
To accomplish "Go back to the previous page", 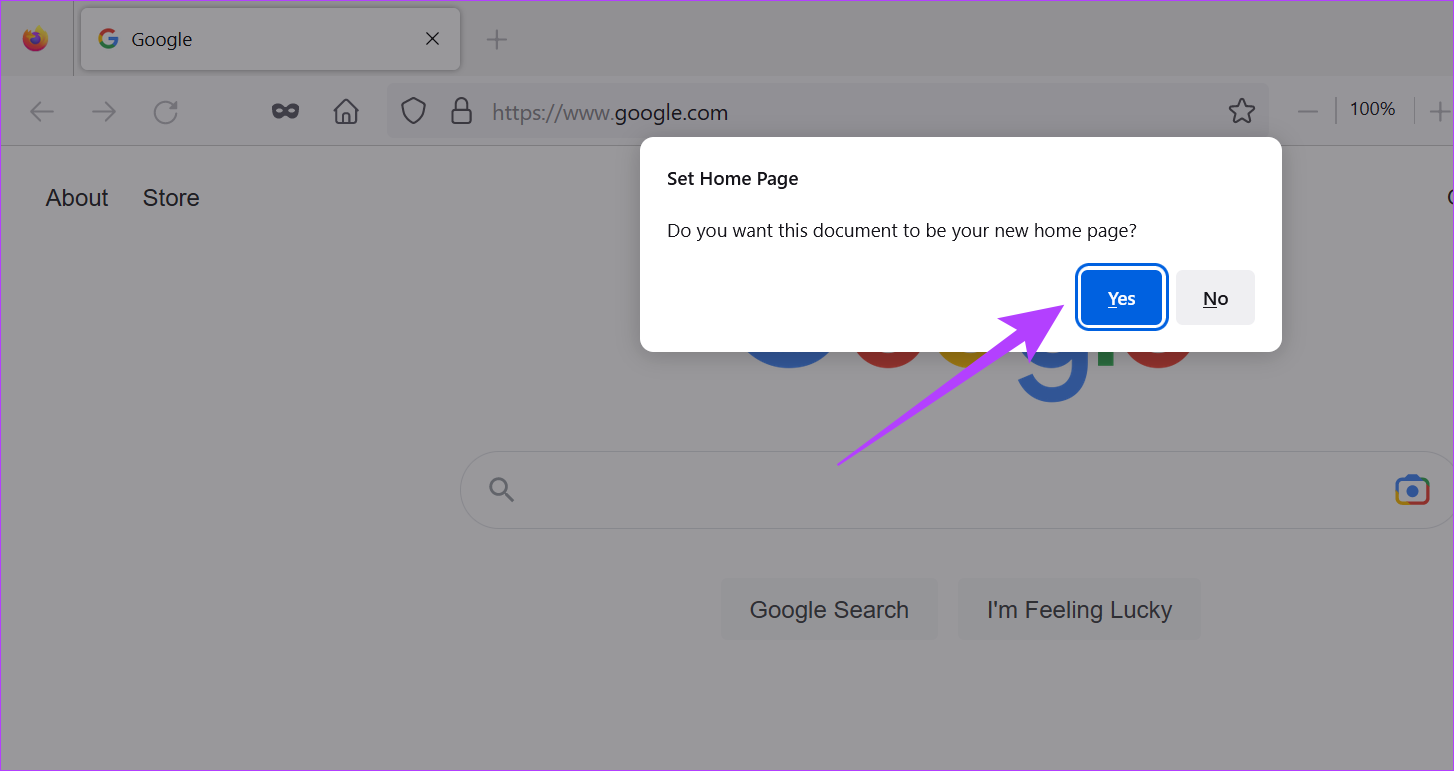I will coord(41,112).
